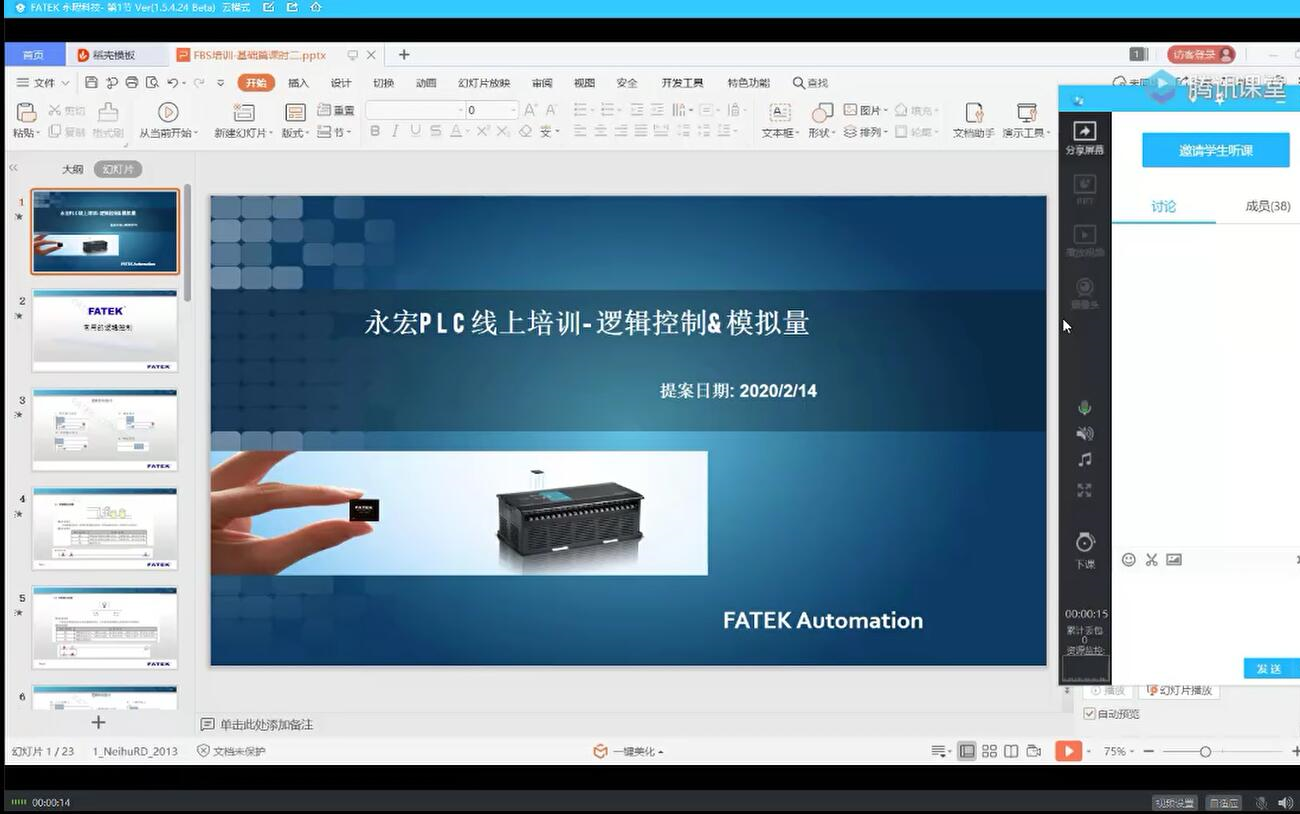Click the slide panel vertical scrollbar
Image resolution: width=1300 pixels, height=814 pixels.
pyautogui.click(x=187, y=245)
